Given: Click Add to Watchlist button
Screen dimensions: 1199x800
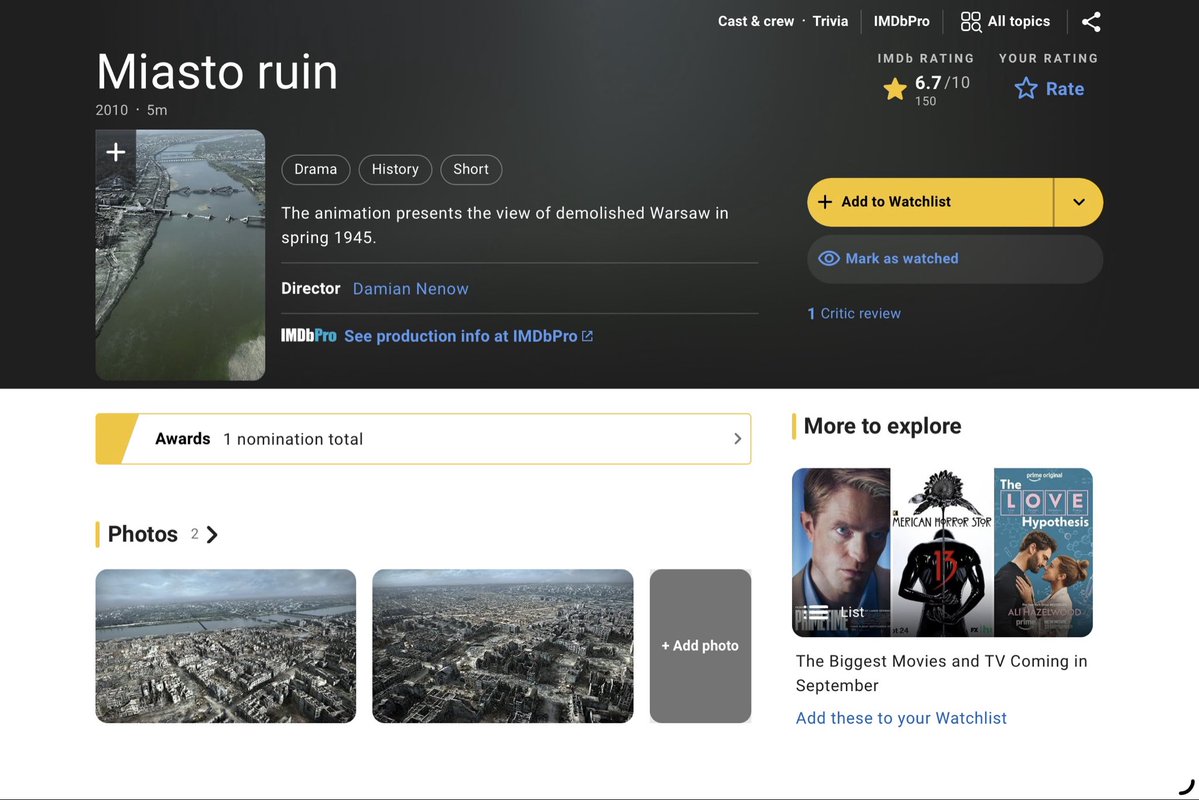Looking at the screenshot, I should click(930, 202).
